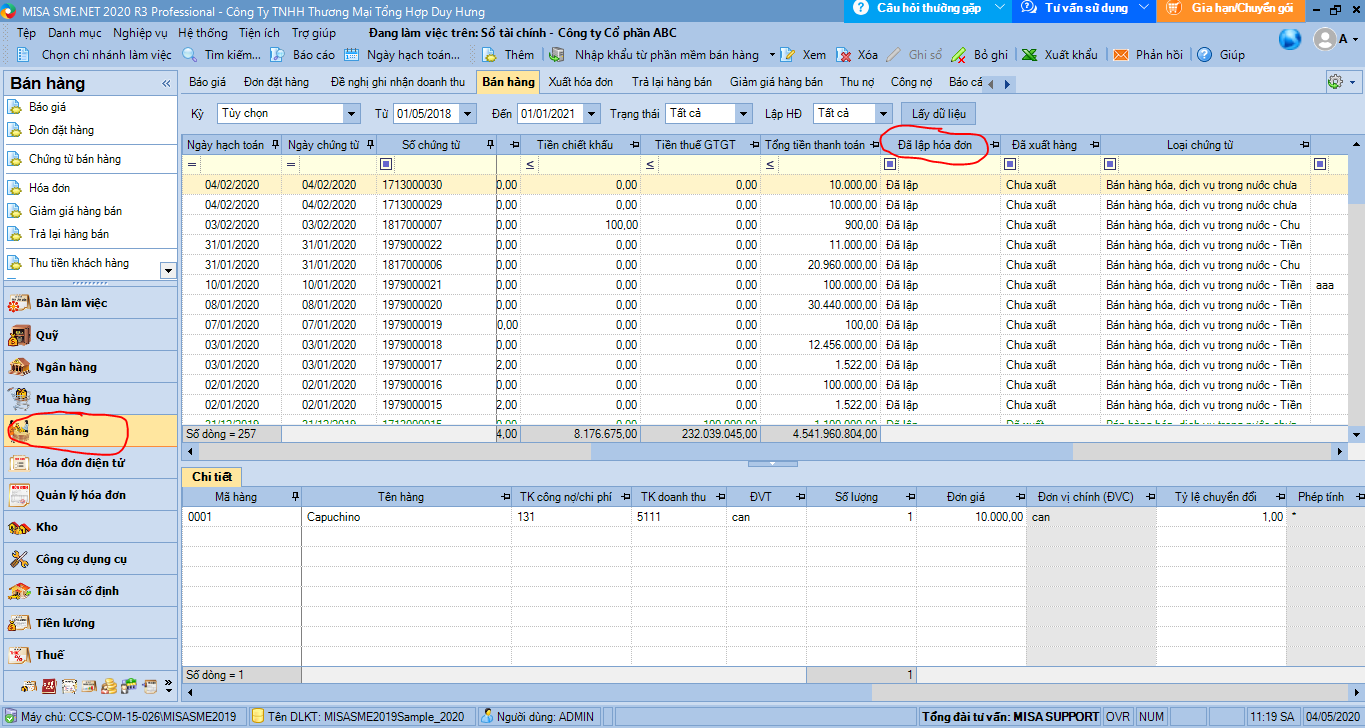
Task: Open Công cụ dụng cụ module
Action: point(90,559)
